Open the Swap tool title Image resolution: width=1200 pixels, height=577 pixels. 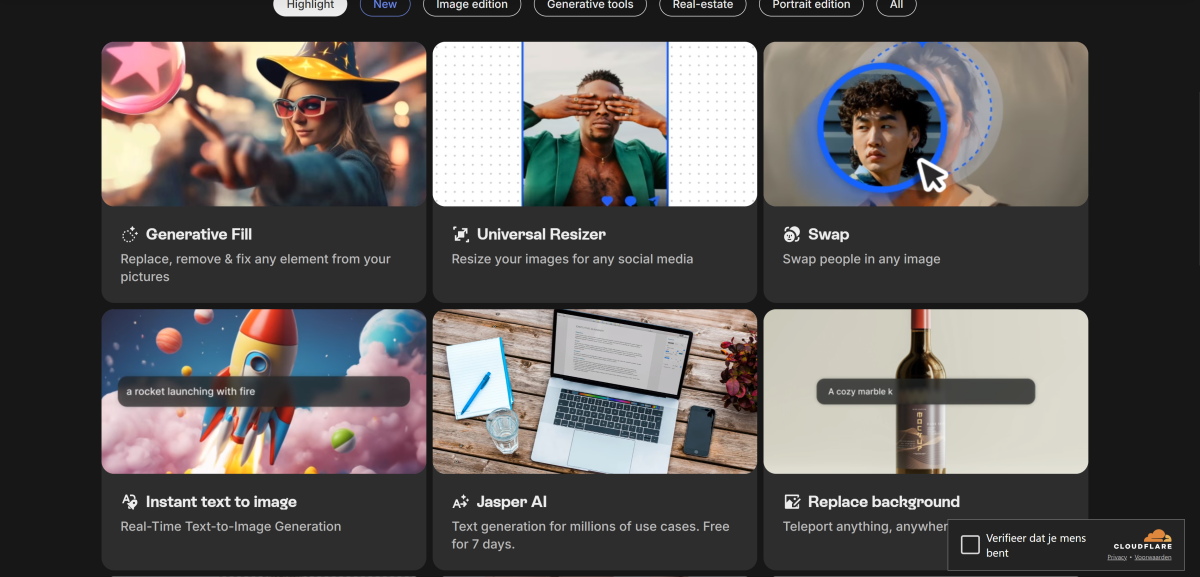tap(828, 235)
